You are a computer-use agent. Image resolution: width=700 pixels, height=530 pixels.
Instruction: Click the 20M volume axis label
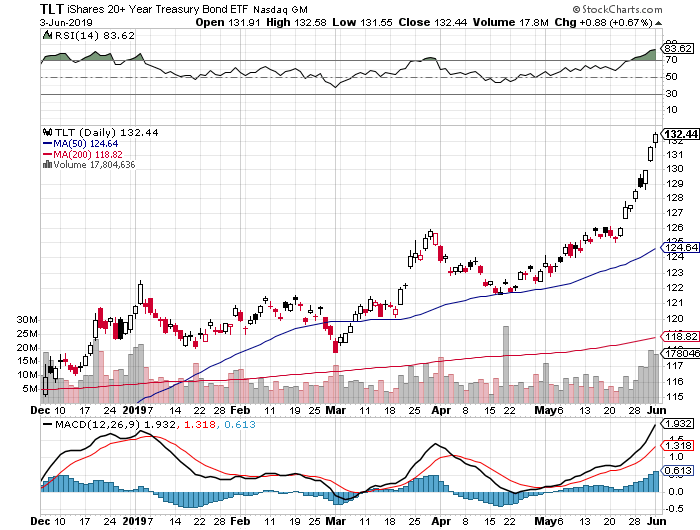pos(27,347)
